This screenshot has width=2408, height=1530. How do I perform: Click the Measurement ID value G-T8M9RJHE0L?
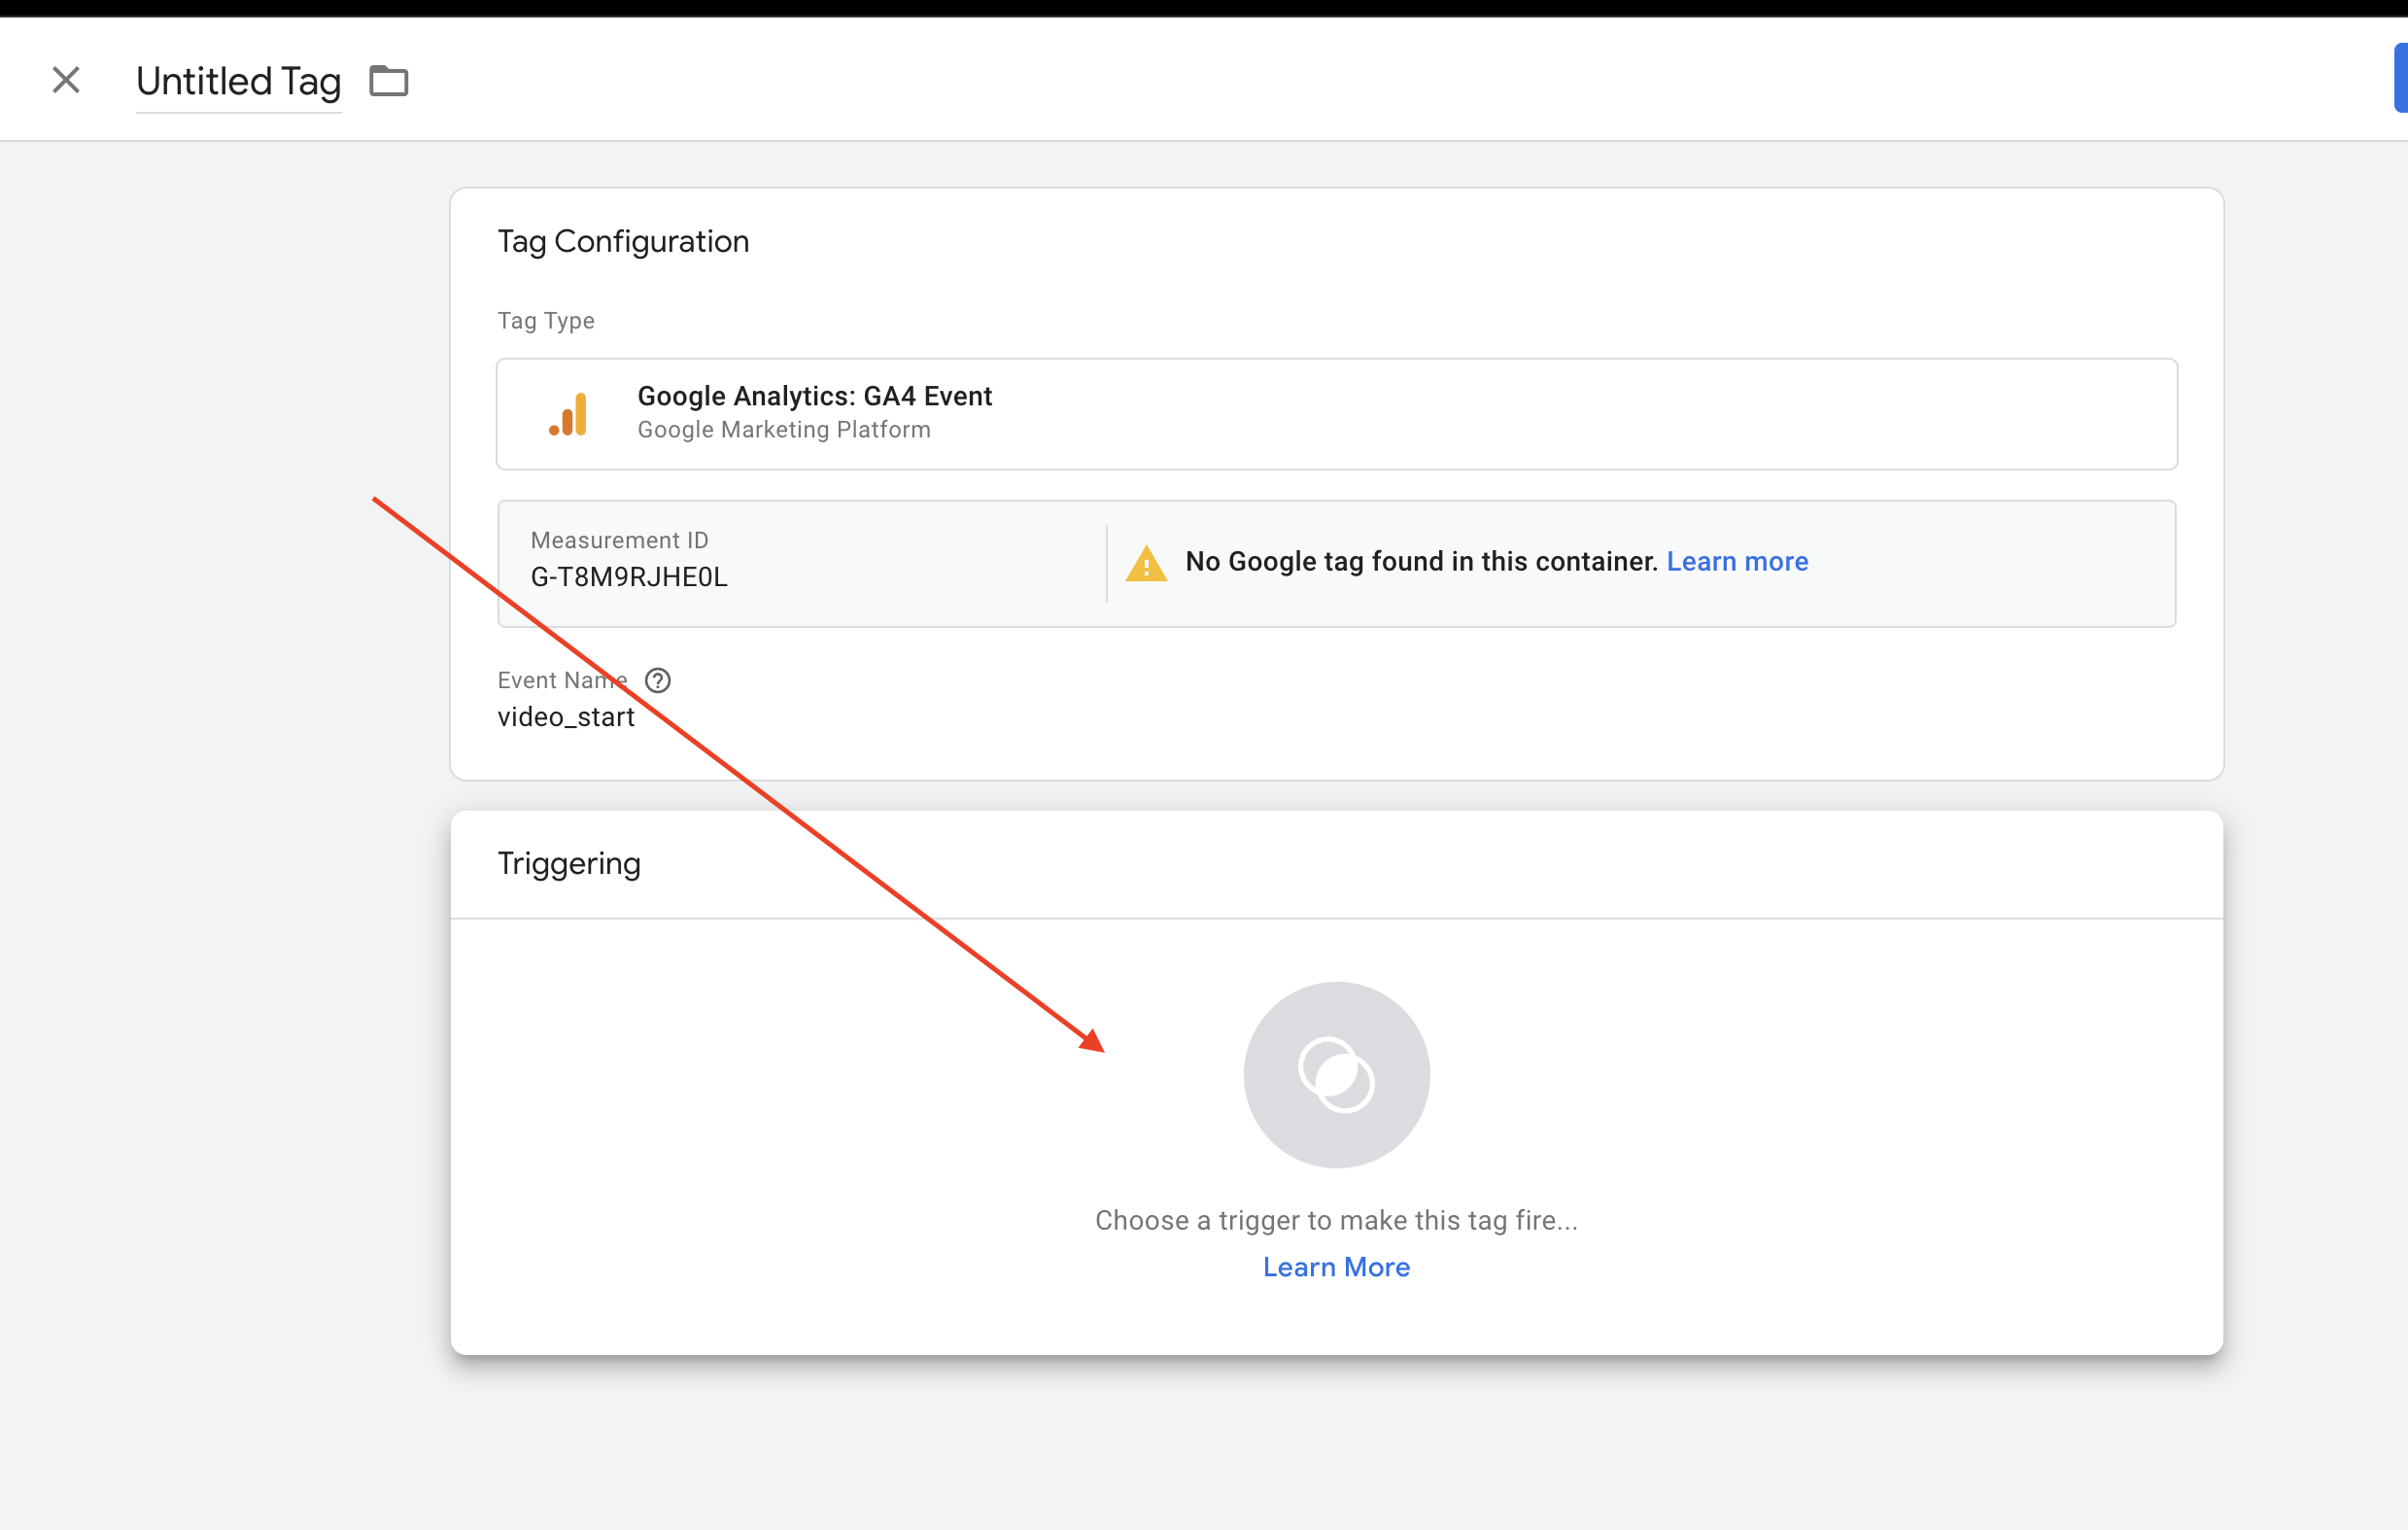tap(629, 577)
